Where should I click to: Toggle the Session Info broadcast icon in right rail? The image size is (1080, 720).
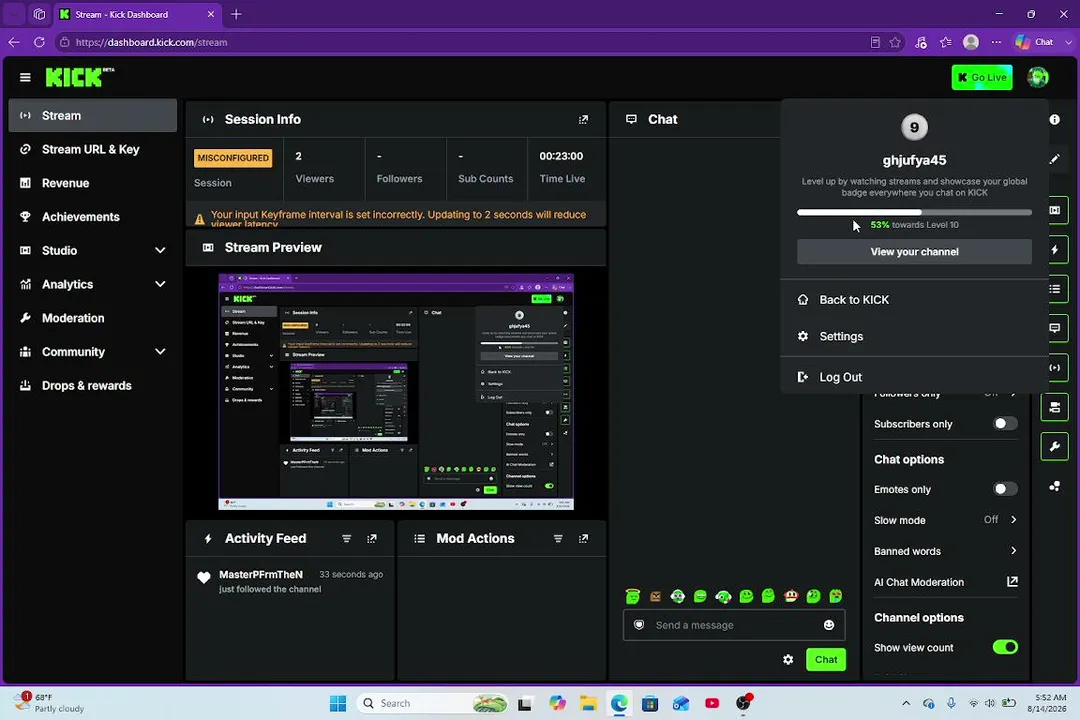click(x=1055, y=367)
